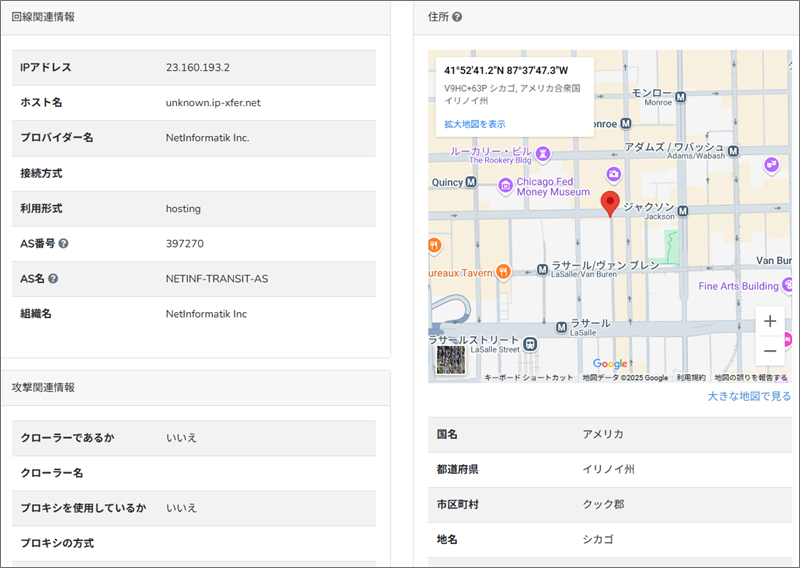Click the Chicago Fed Money Museum icon
The height and width of the screenshot is (568, 800).
[505, 186]
